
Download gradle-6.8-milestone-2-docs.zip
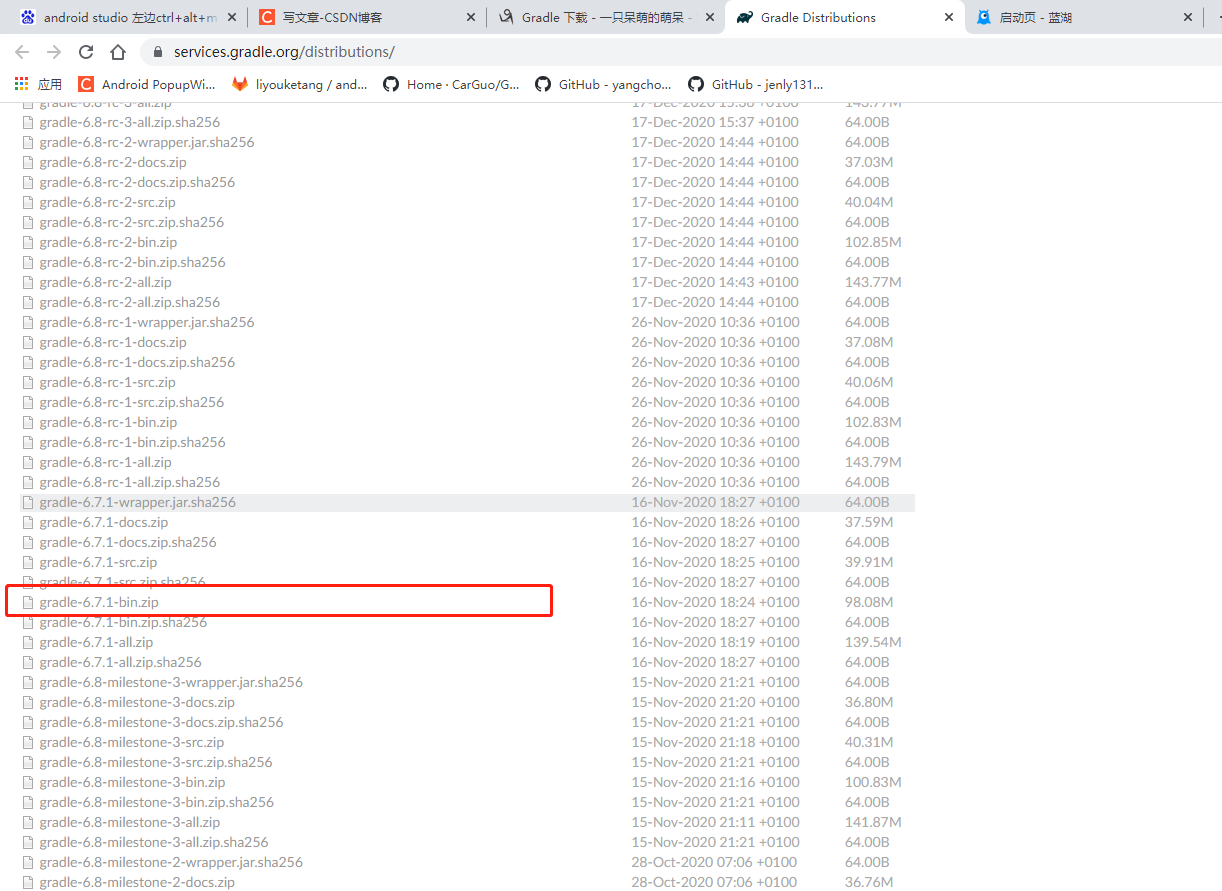(137, 882)
